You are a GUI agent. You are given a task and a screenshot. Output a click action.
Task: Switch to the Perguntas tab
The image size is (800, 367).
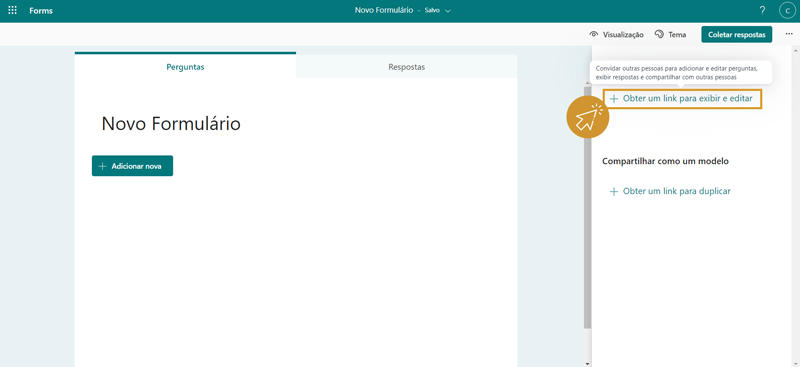click(185, 66)
